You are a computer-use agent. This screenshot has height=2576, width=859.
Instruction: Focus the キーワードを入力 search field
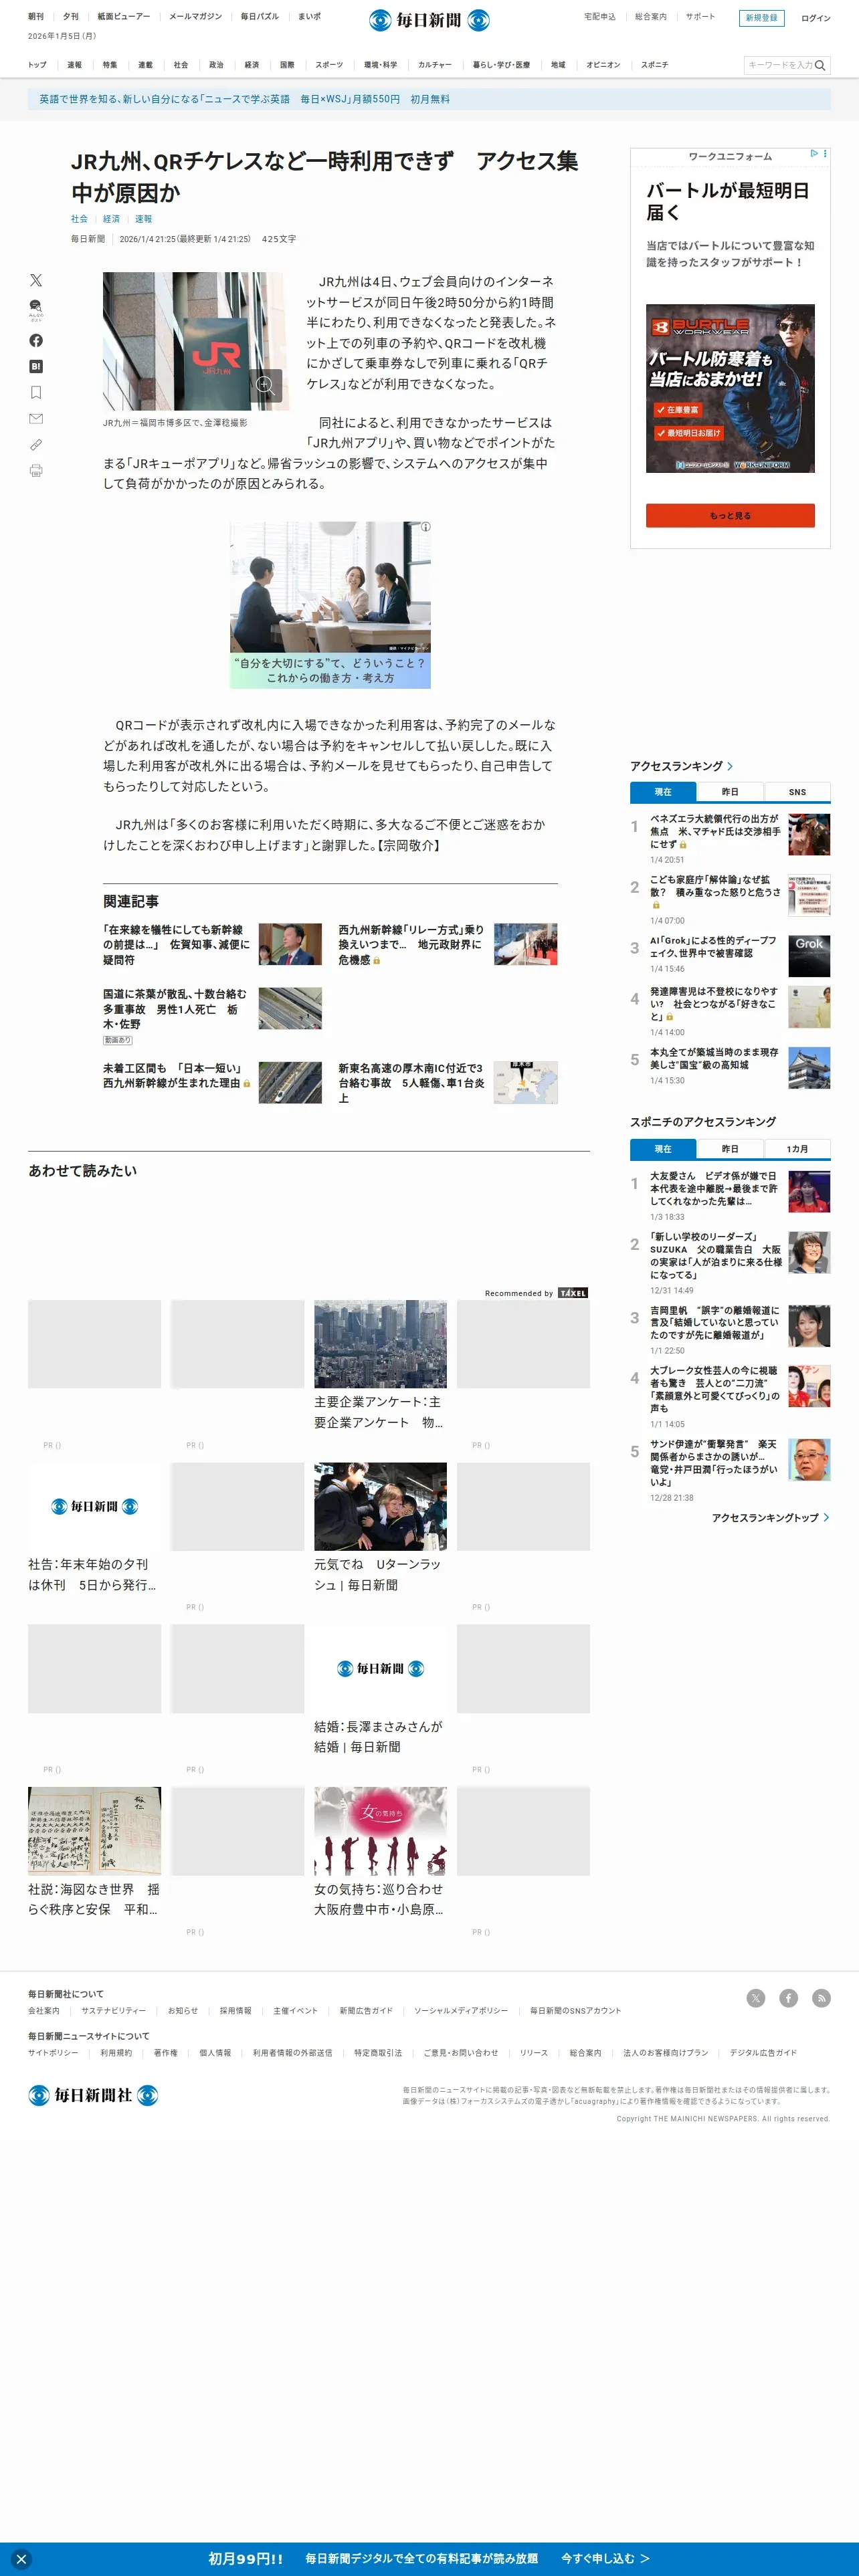(x=779, y=65)
